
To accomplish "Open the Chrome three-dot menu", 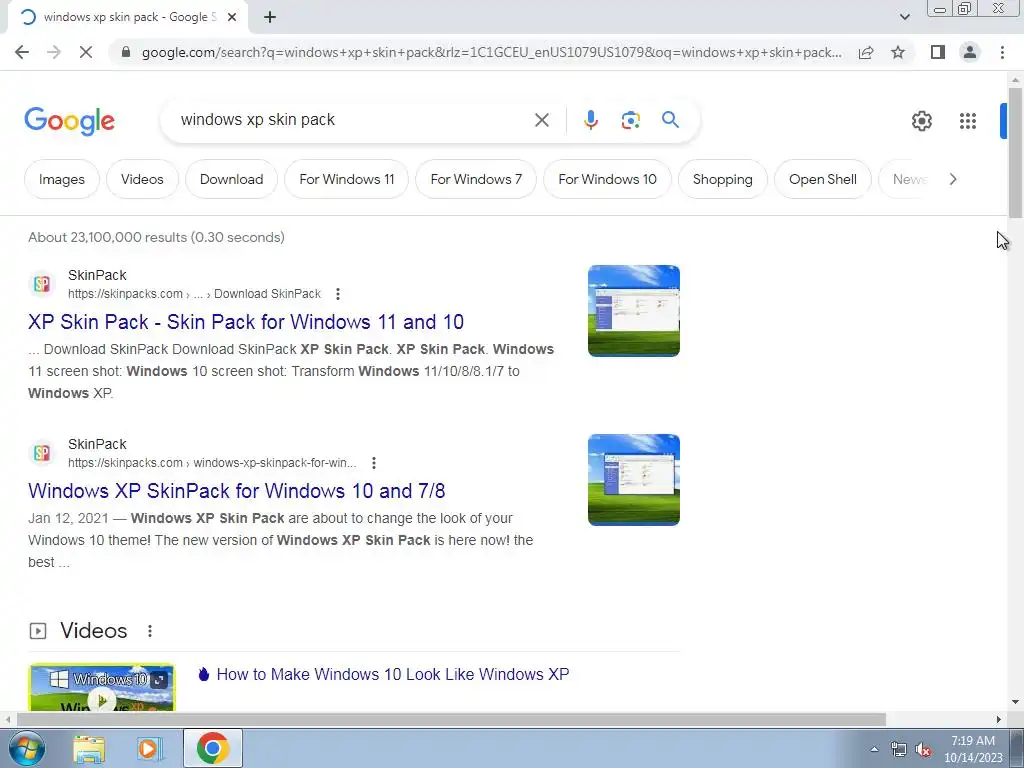I will point(1002,52).
